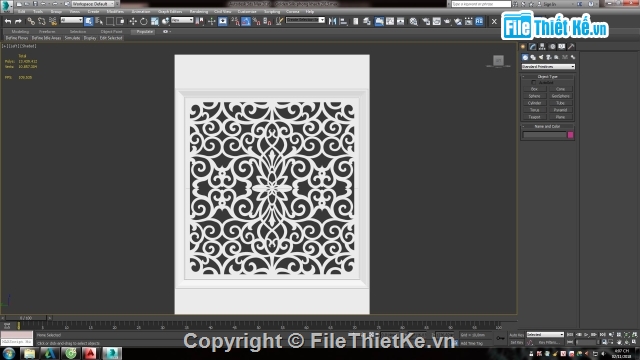Click the ViewCube in viewport
The width and height of the screenshot is (640, 360).
498,61
